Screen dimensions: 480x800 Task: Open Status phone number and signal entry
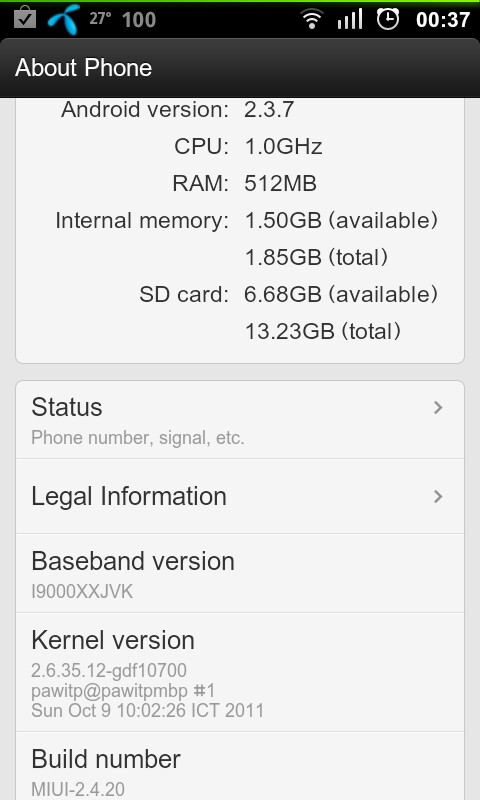pyautogui.click(x=240, y=420)
